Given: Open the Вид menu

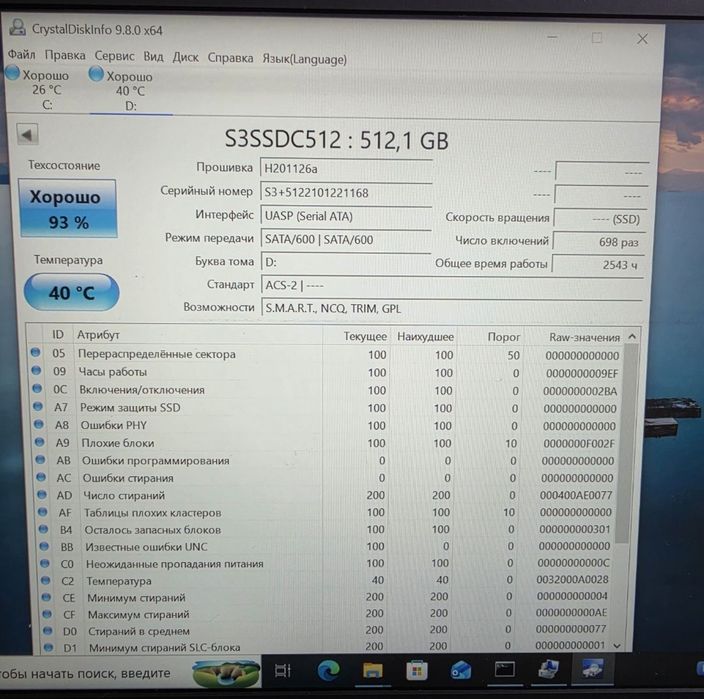Looking at the screenshot, I should point(153,57).
